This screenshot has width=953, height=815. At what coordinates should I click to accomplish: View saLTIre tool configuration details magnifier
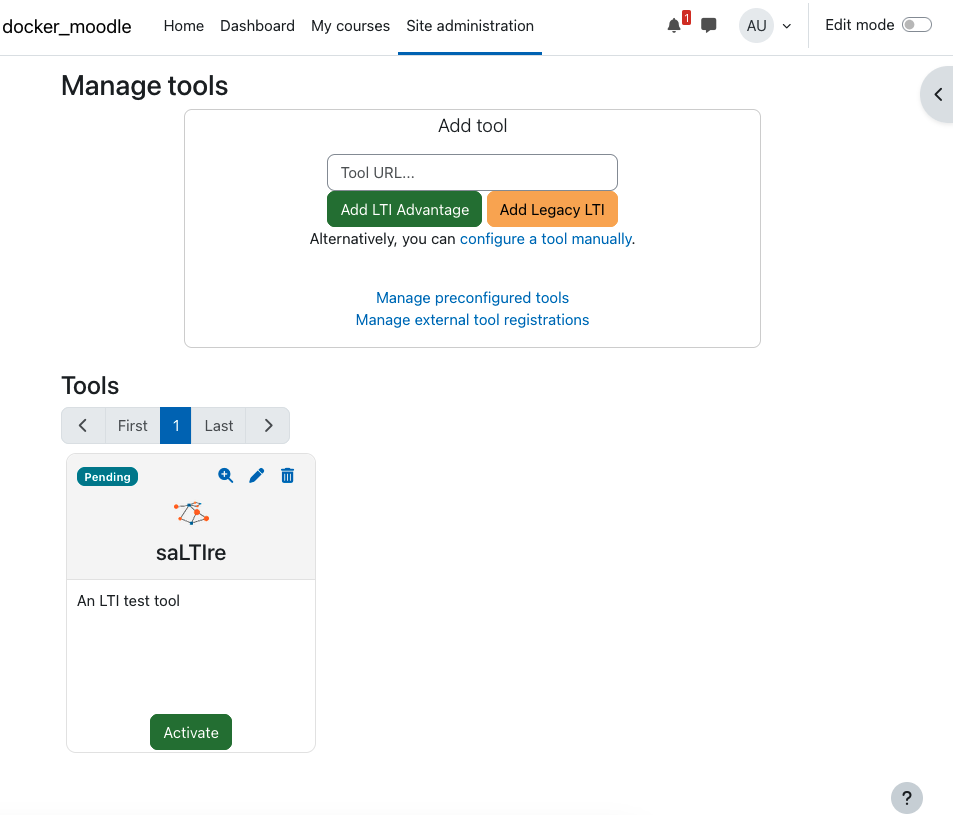click(225, 475)
